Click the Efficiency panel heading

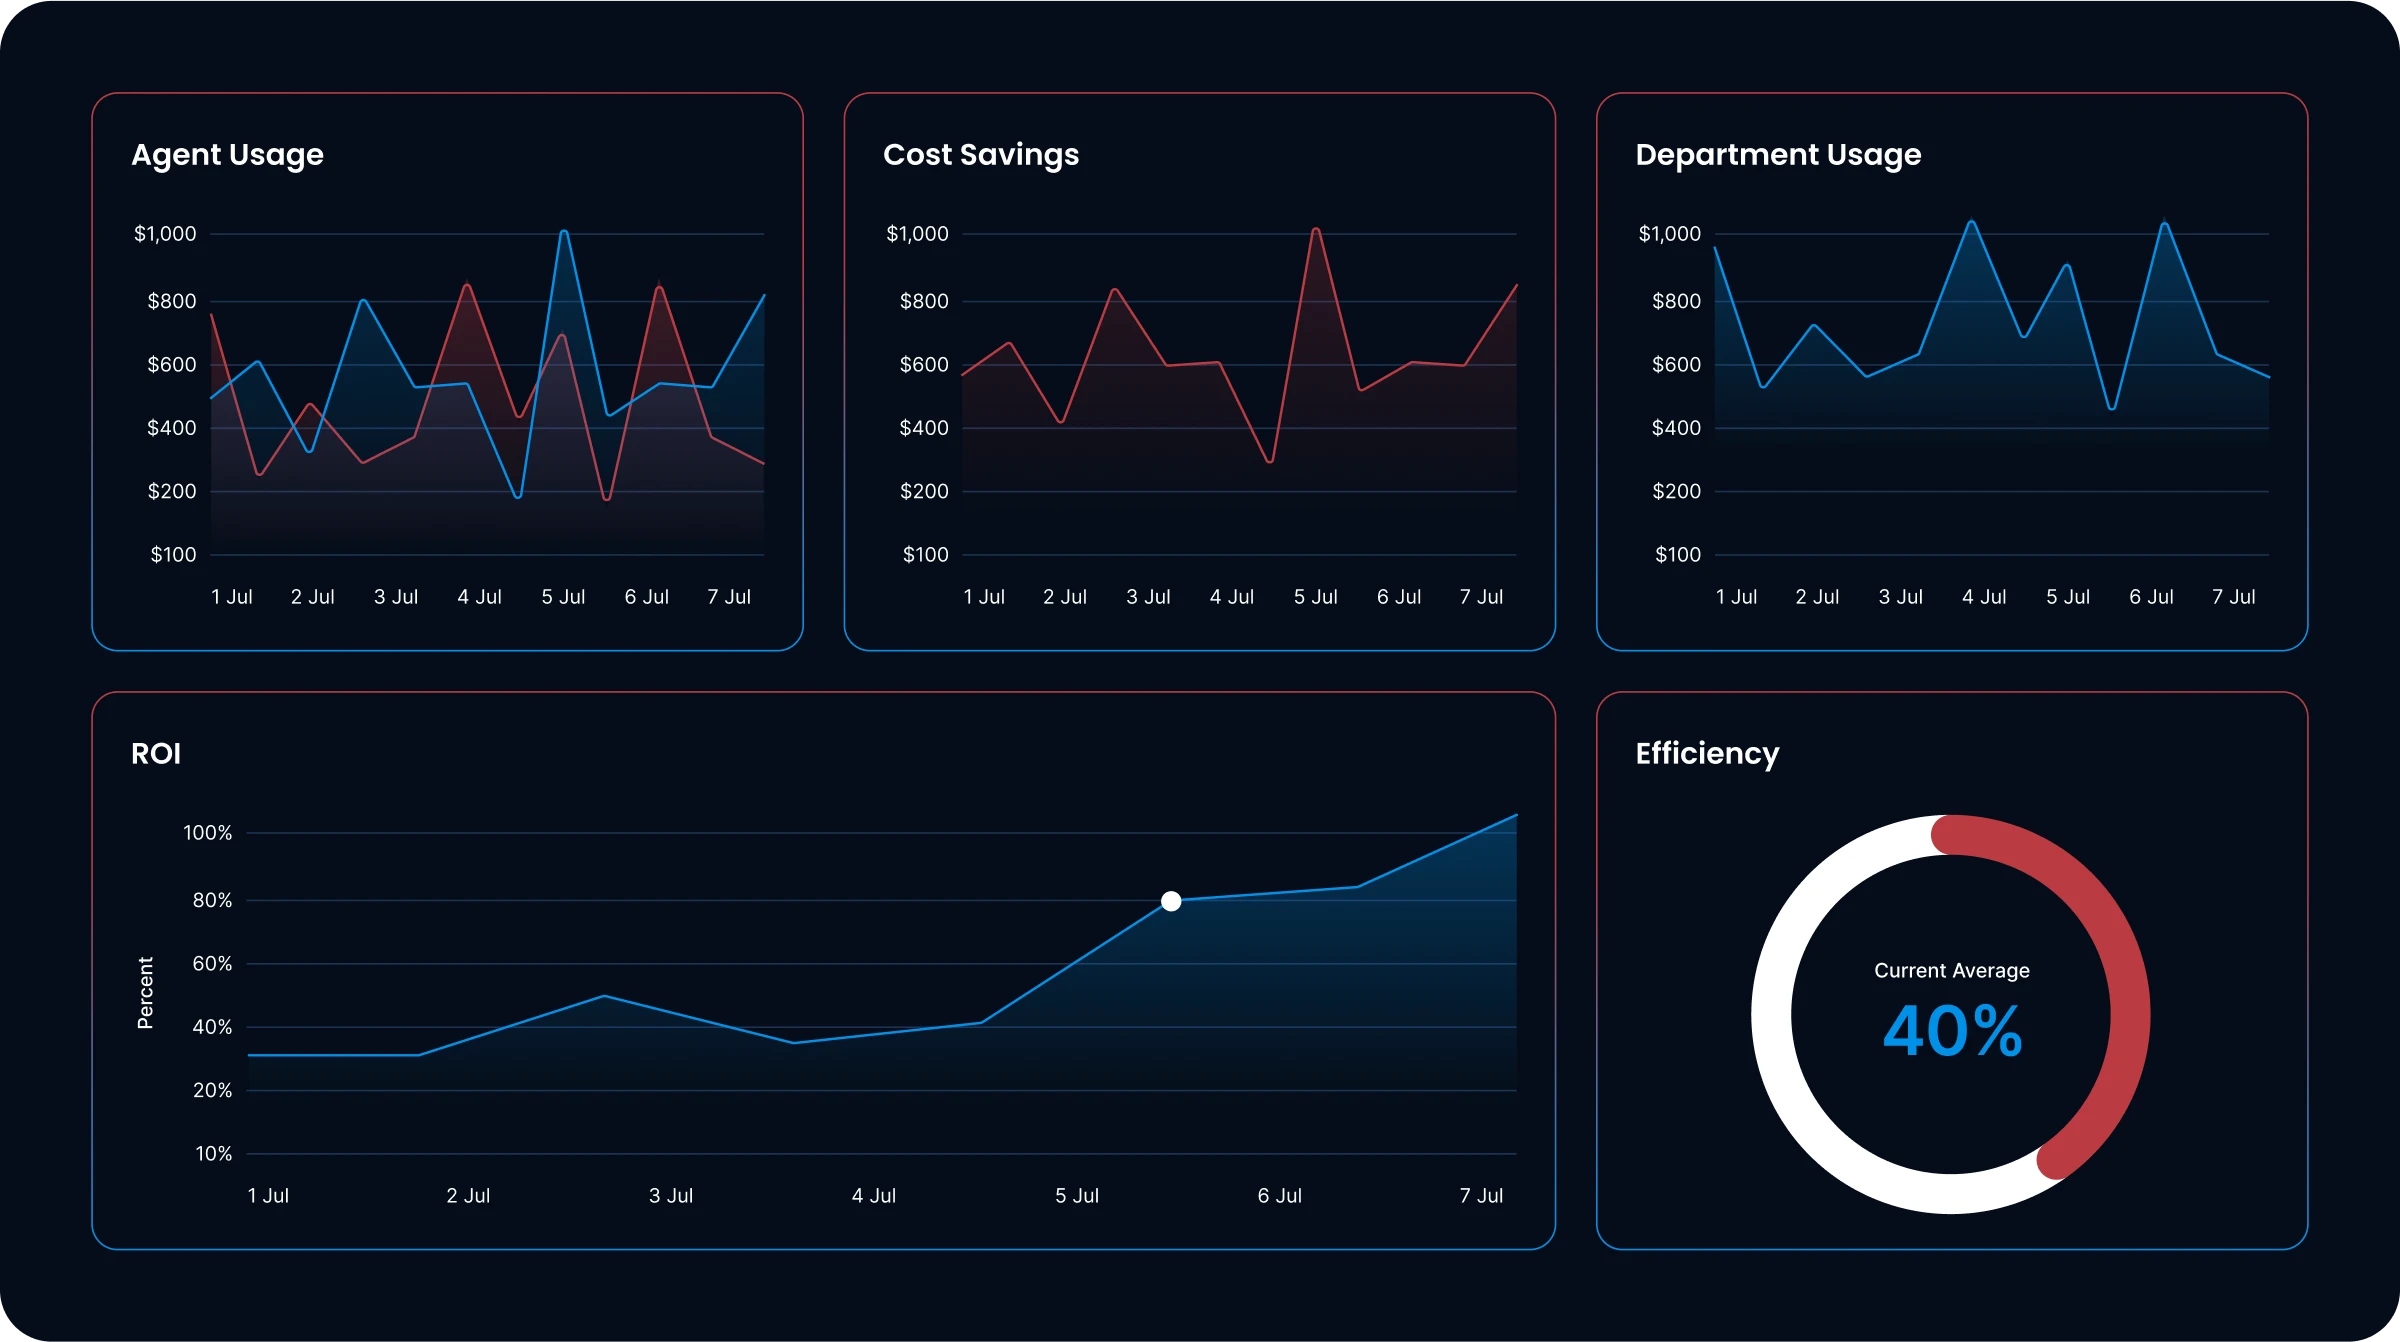pos(1706,753)
